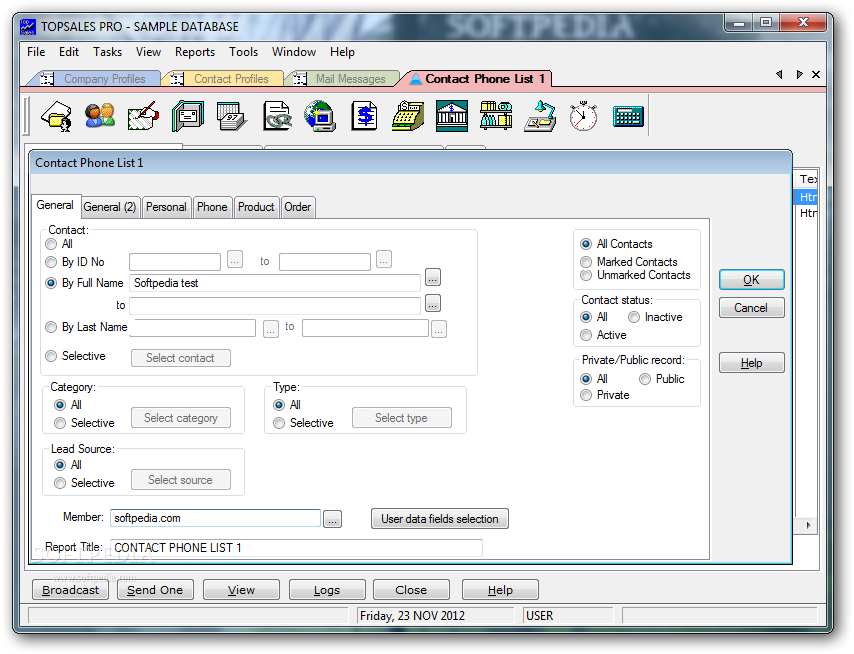This screenshot has width=854, height=654.
Task: Open the globe and computer icon
Action: click(320, 116)
